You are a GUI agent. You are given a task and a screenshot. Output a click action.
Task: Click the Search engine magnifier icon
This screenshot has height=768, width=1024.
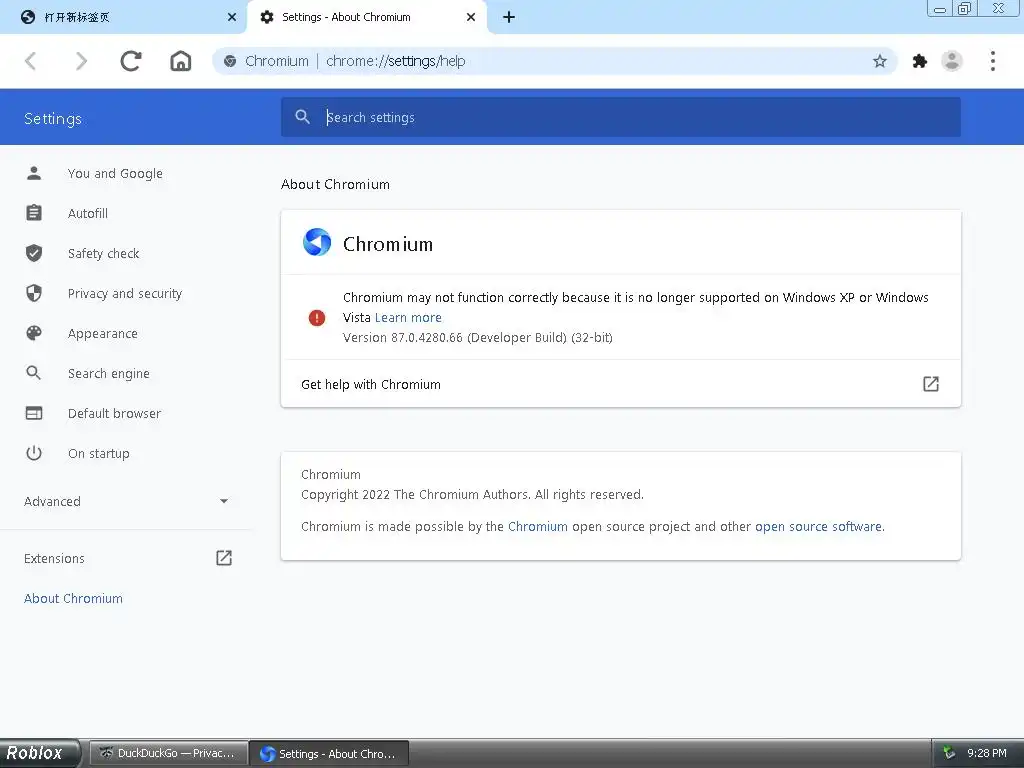coord(34,373)
